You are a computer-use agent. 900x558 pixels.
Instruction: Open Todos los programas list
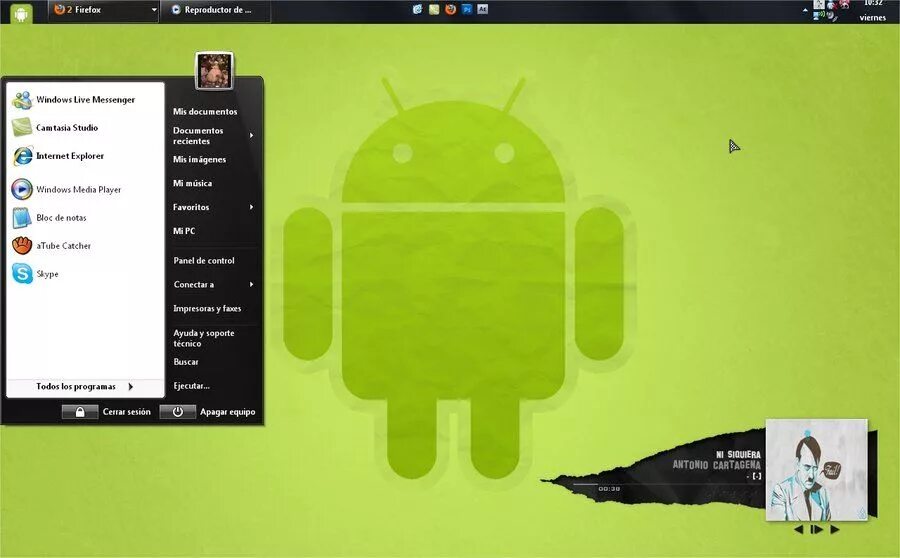point(85,387)
